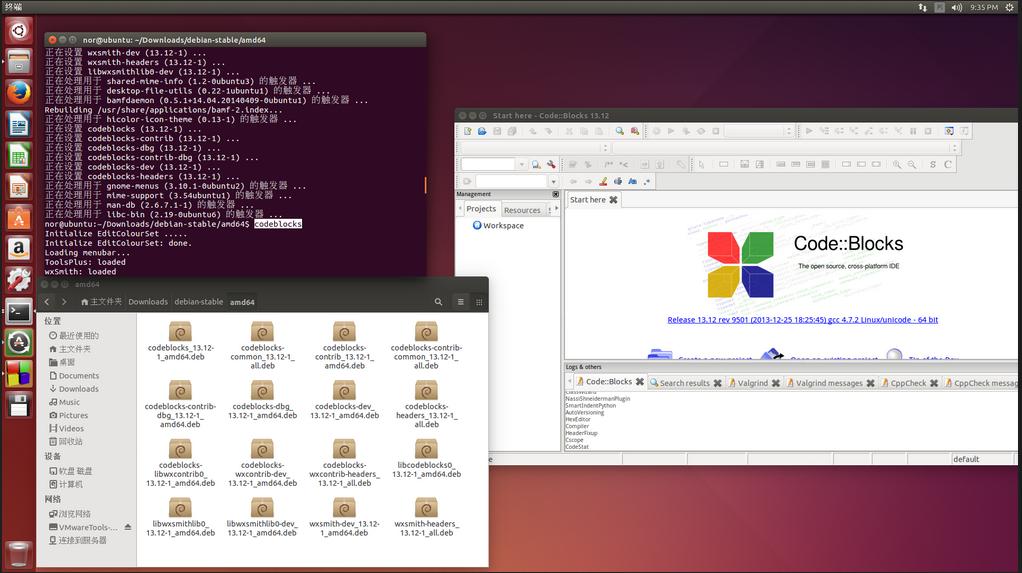Switch file manager to grid view
This screenshot has width=1022, height=573.
[479, 302]
